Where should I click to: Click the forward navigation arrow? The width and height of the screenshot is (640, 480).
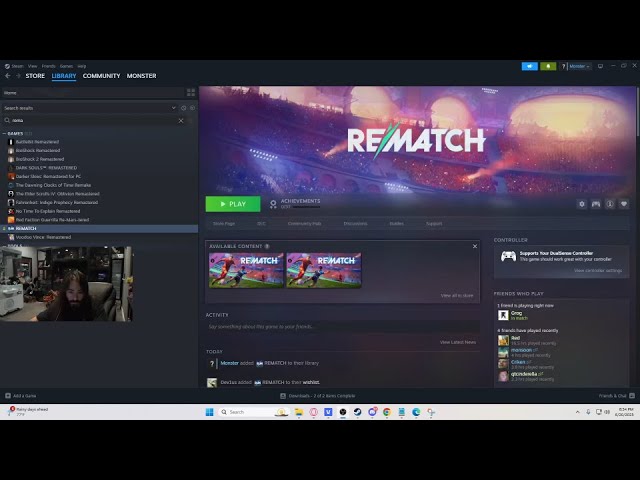(18, 76)
